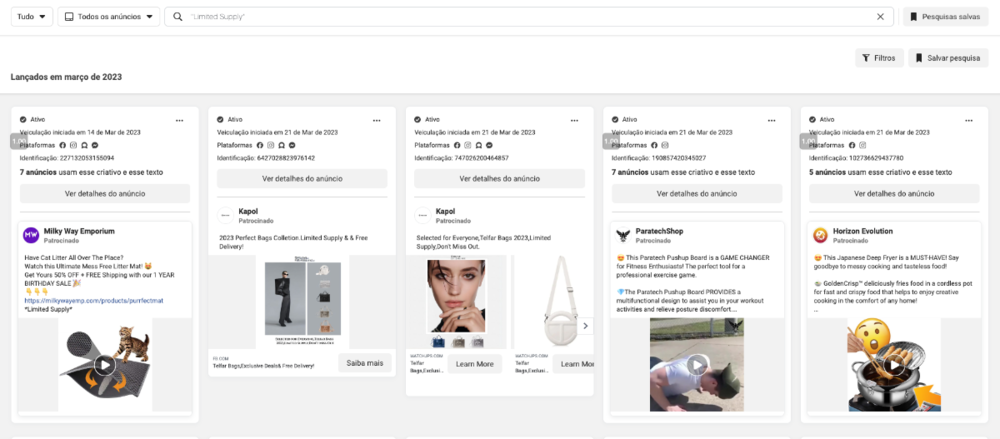Open Kapol name on Selected for Everyone ad
This screenshot has width=1000, height=439.
pos(445,211)
